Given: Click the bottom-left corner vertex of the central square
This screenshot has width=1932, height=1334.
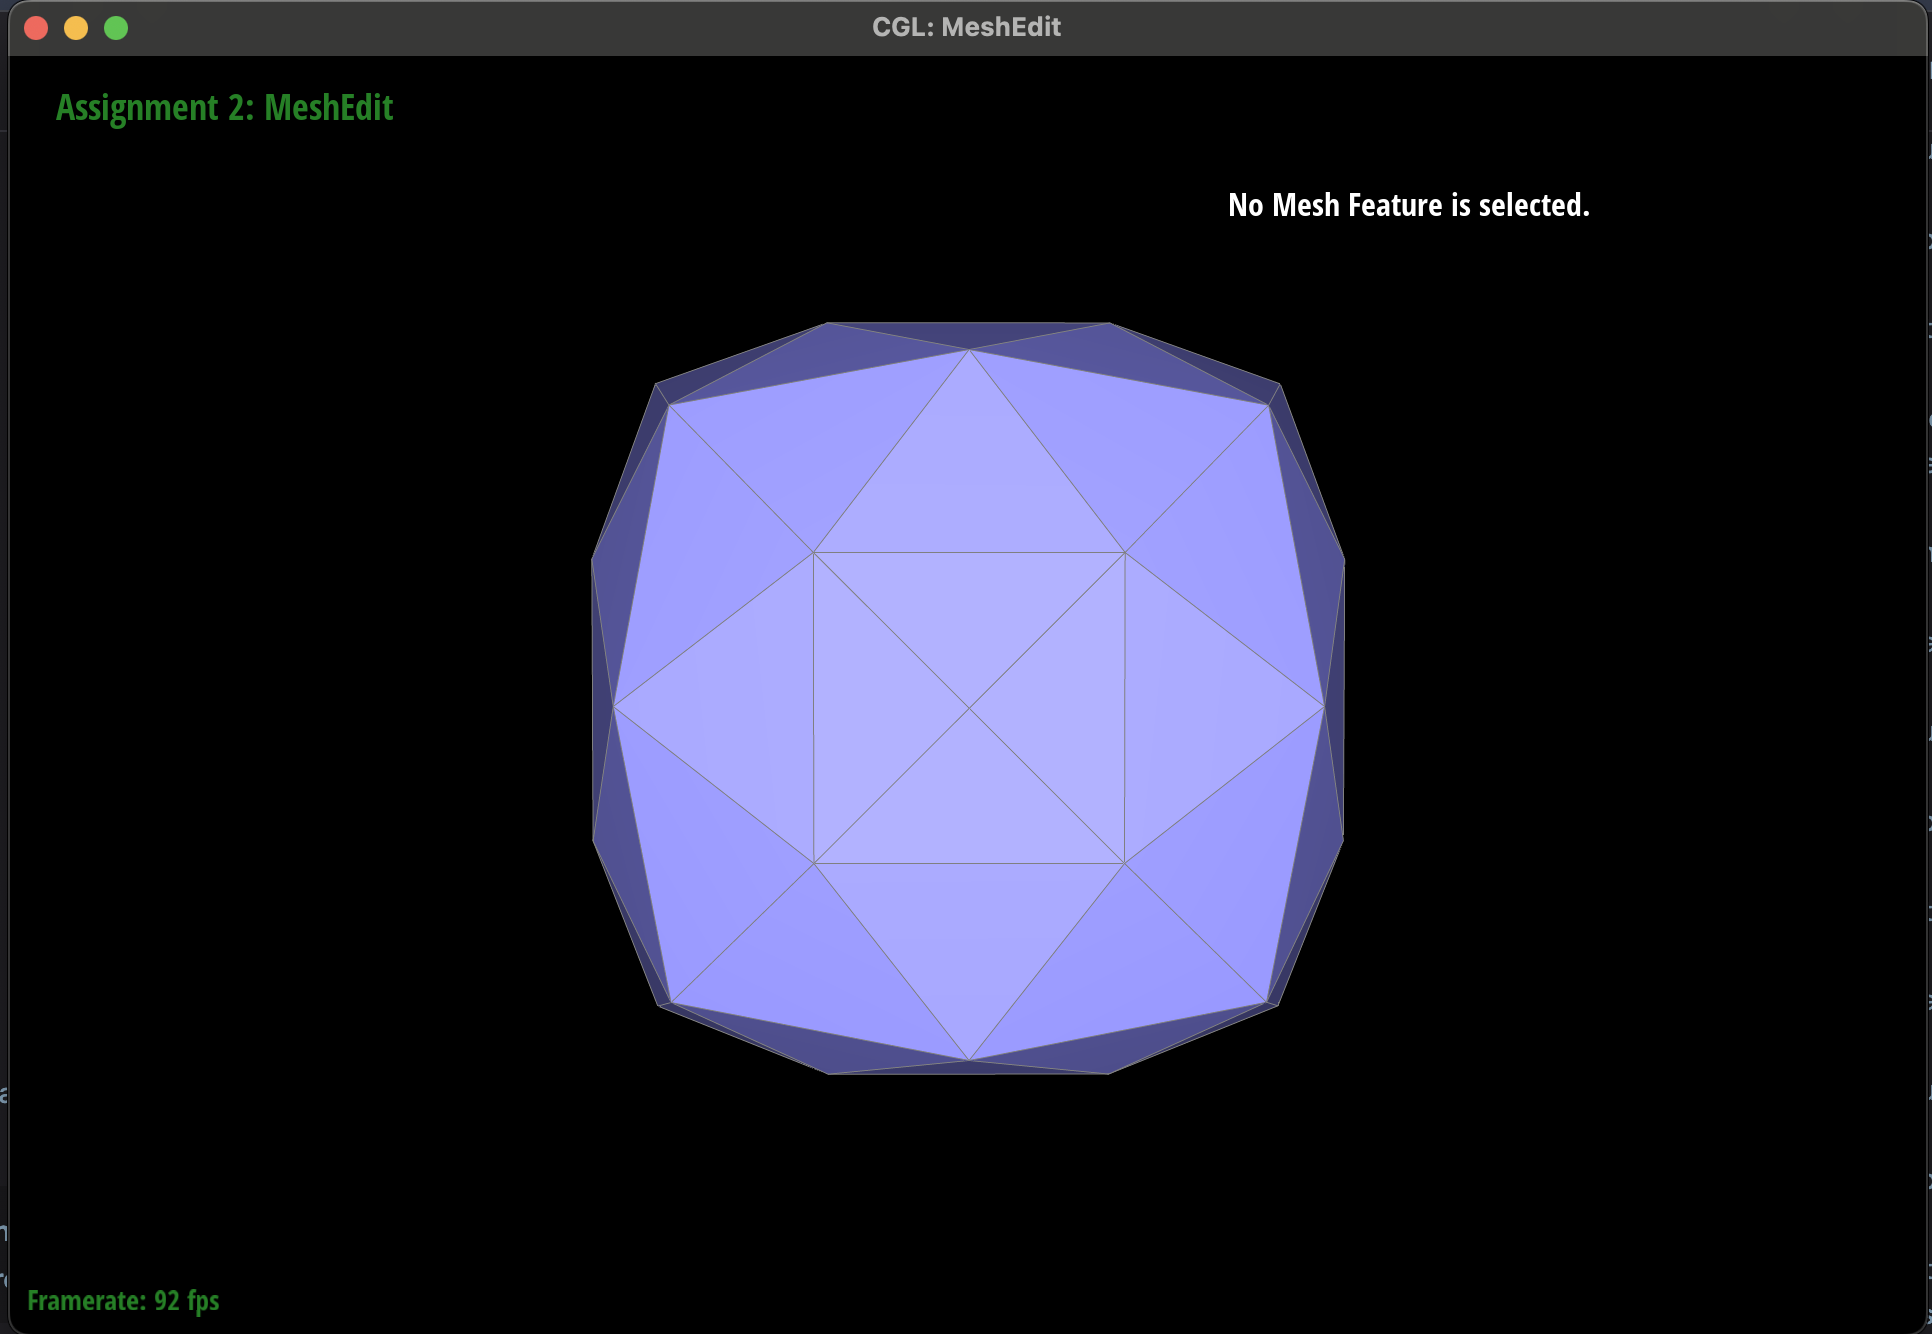Looking at the screenshot, I should [x=814, y=863].
